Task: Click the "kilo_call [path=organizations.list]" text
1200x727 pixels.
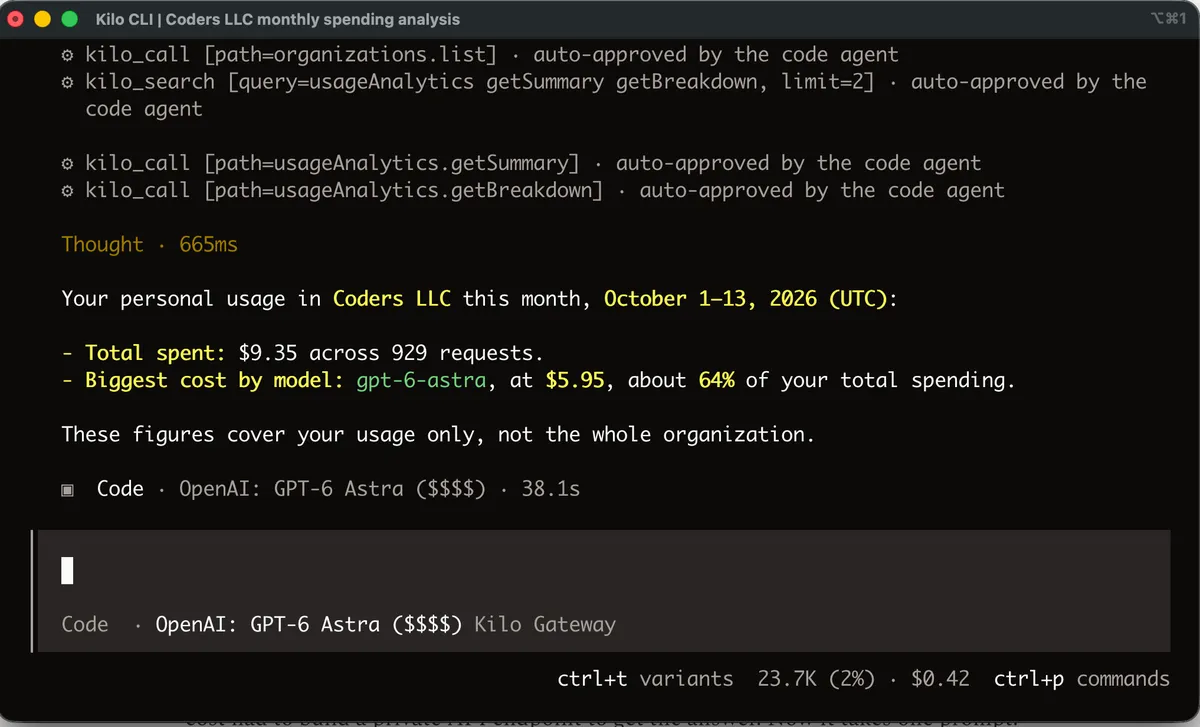Action: [291, 55]
